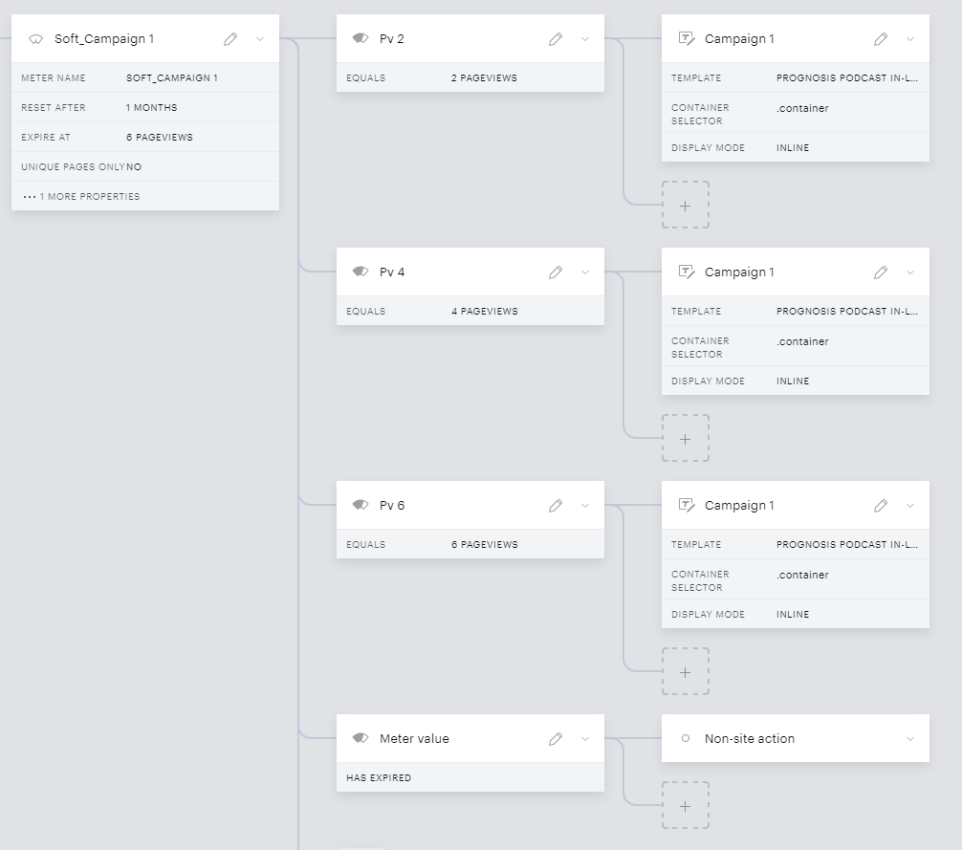962x850 pixels.
Task: Click the Pv 4 node title
Action: click(x=392, y=272)
